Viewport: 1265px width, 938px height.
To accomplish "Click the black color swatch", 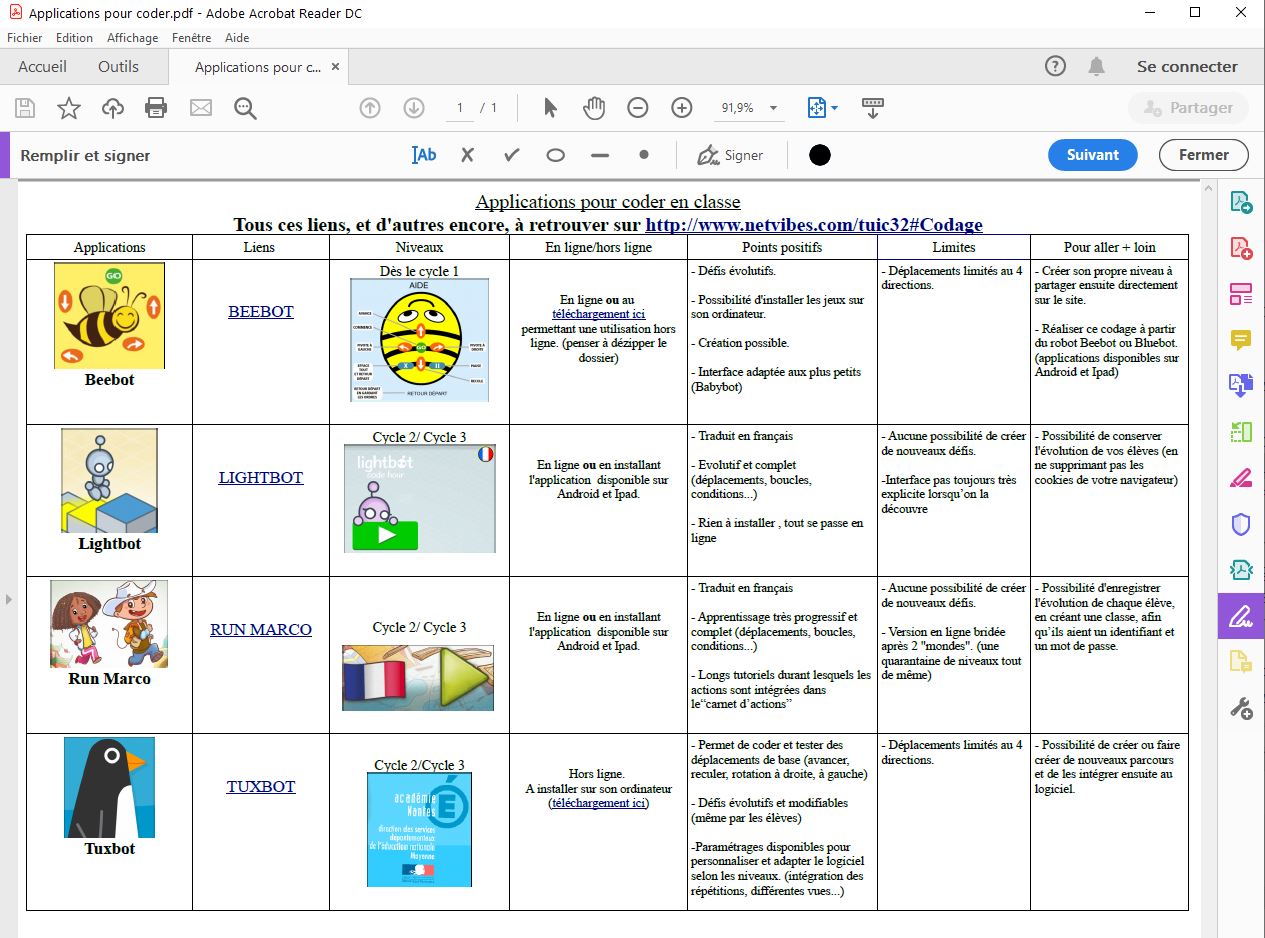I will tap(820, 155).
